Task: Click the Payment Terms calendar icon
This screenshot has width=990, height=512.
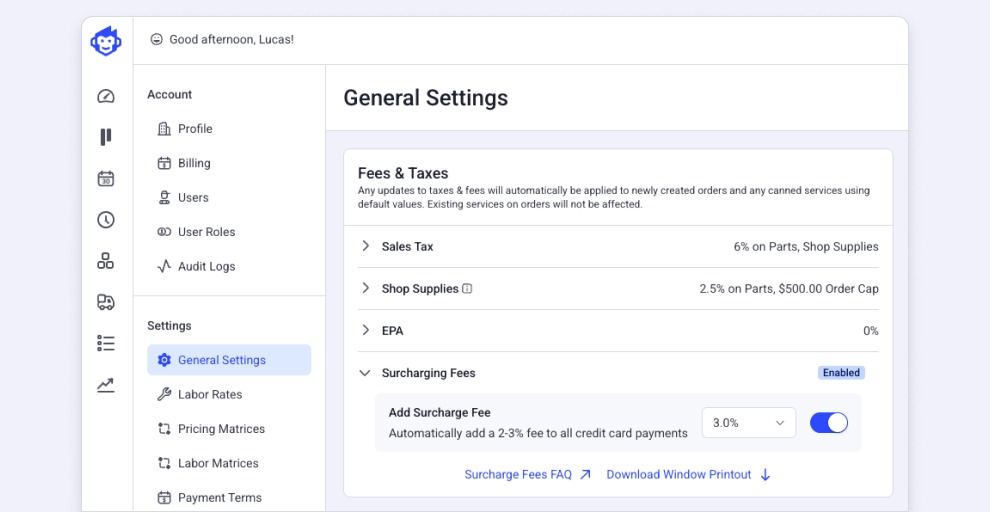Action: click(x=164, y=497)
